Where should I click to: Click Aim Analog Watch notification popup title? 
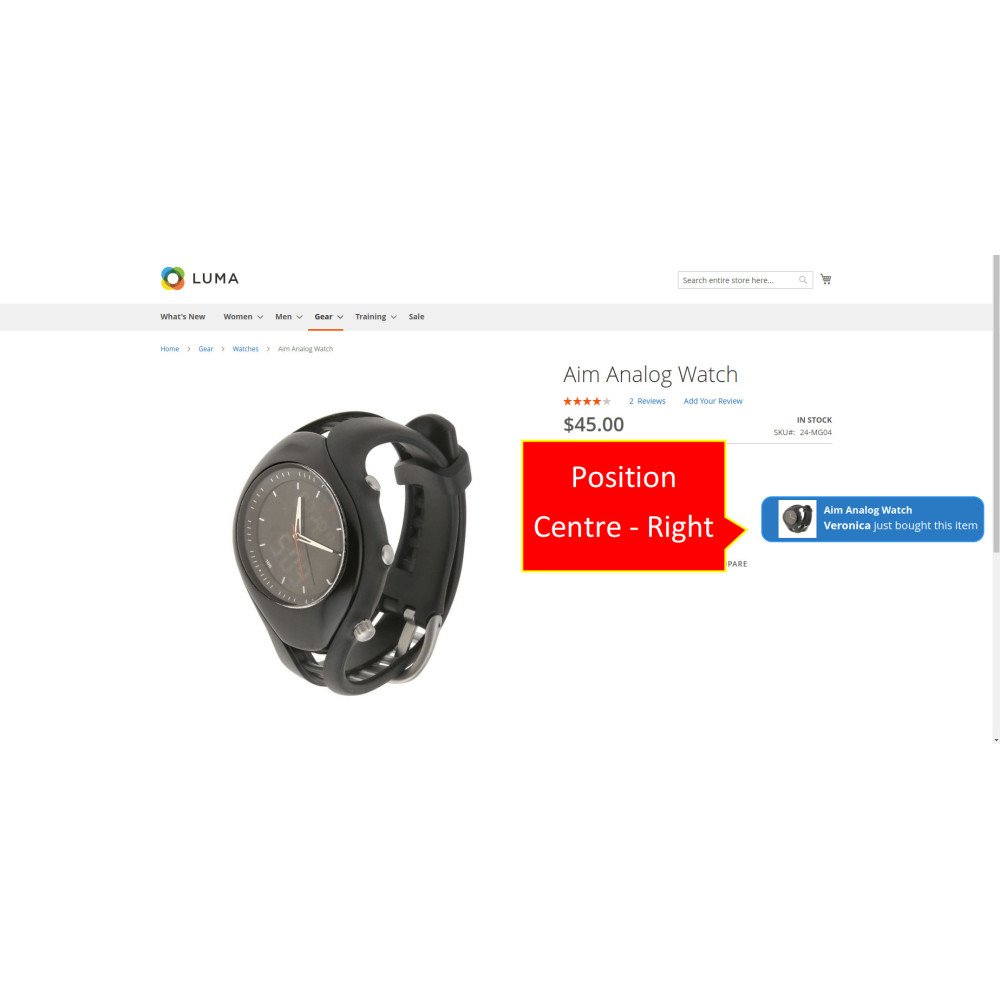[x=867, y=510]
